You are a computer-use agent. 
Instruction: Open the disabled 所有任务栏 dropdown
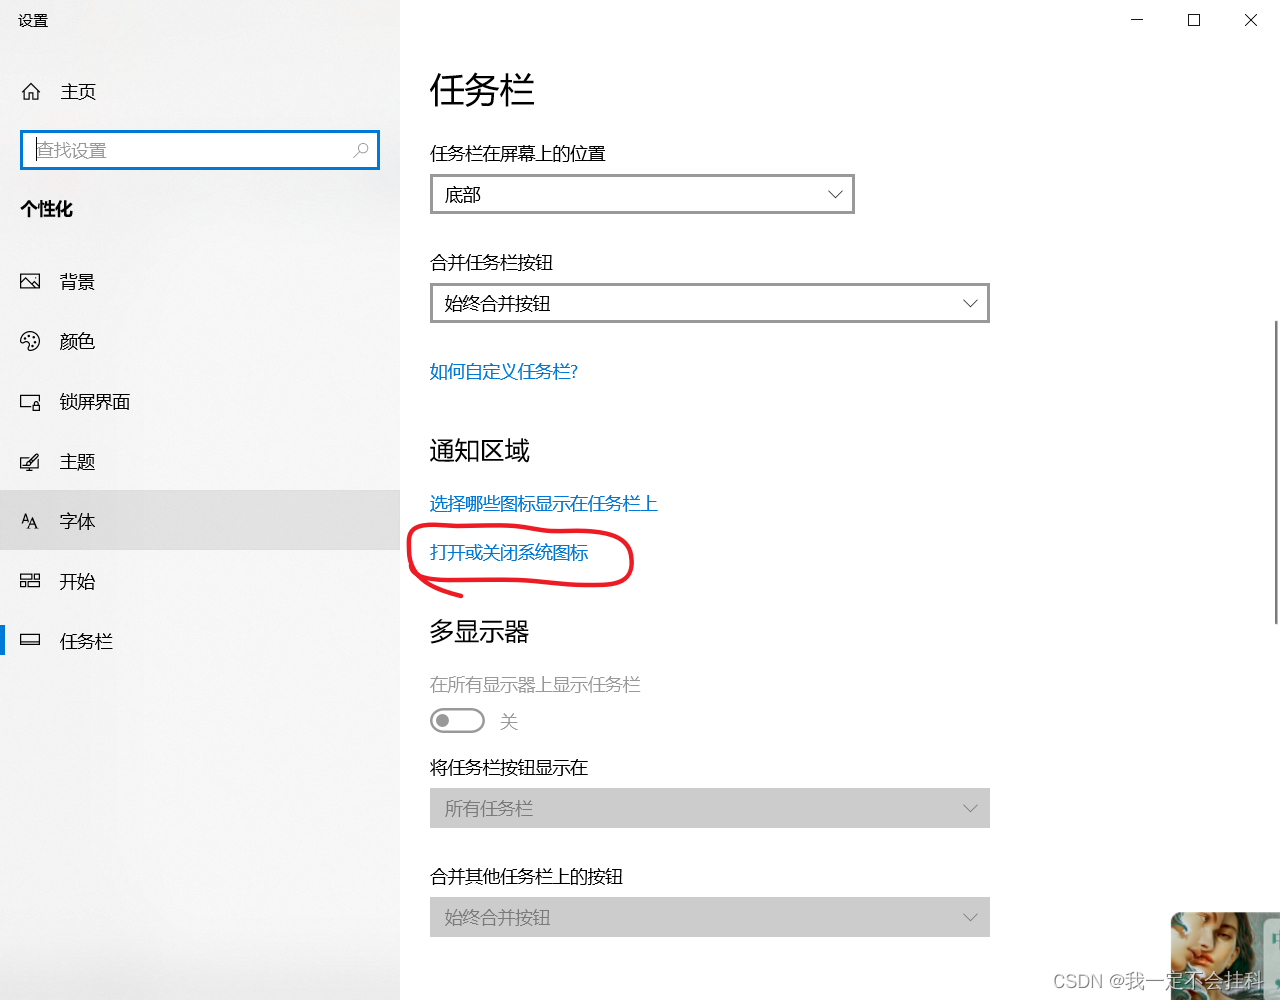[x=710, y=808]
